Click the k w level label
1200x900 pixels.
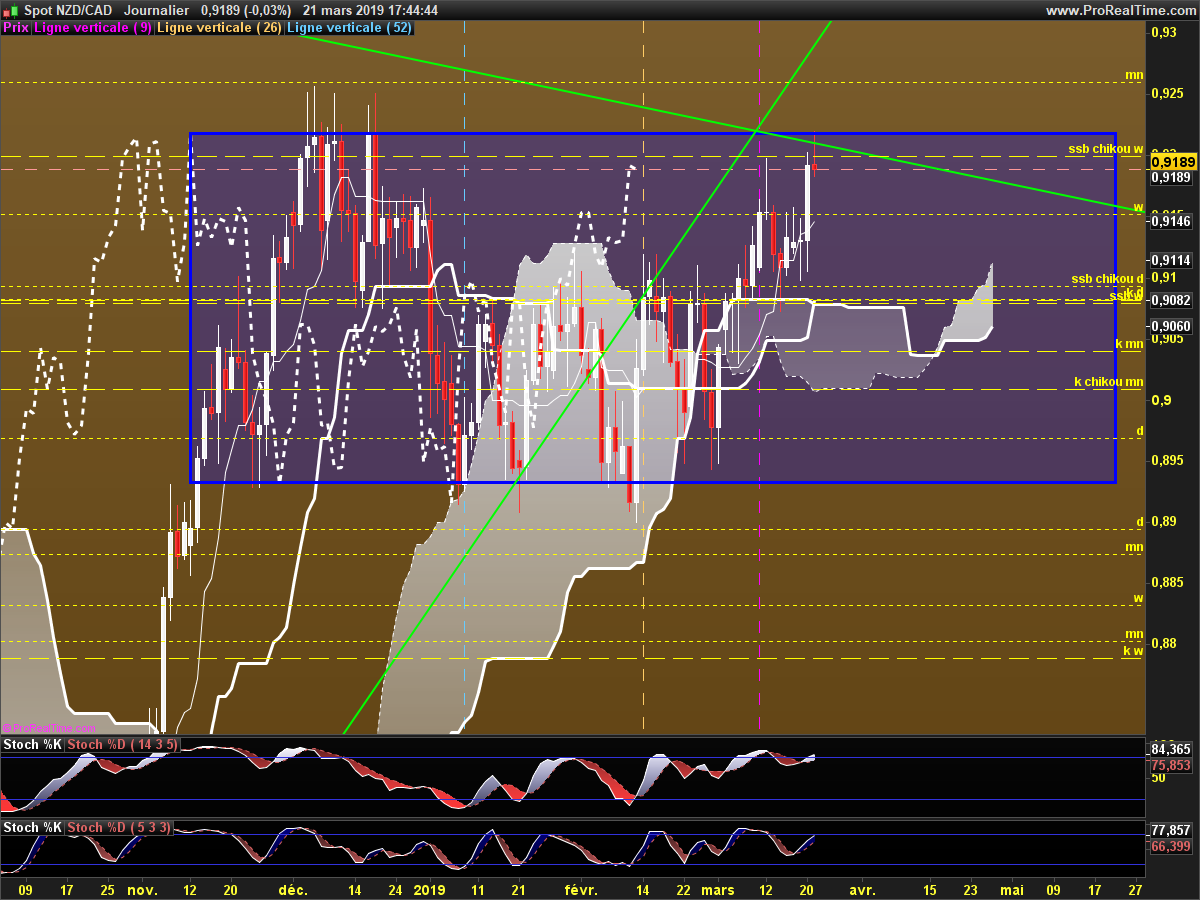pos(1133,651)
